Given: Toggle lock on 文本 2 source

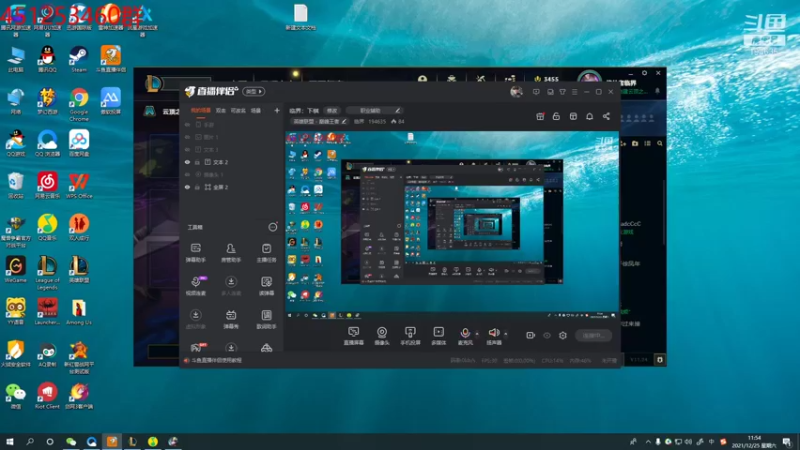Looking at the screenshot, I should (197, 162).
